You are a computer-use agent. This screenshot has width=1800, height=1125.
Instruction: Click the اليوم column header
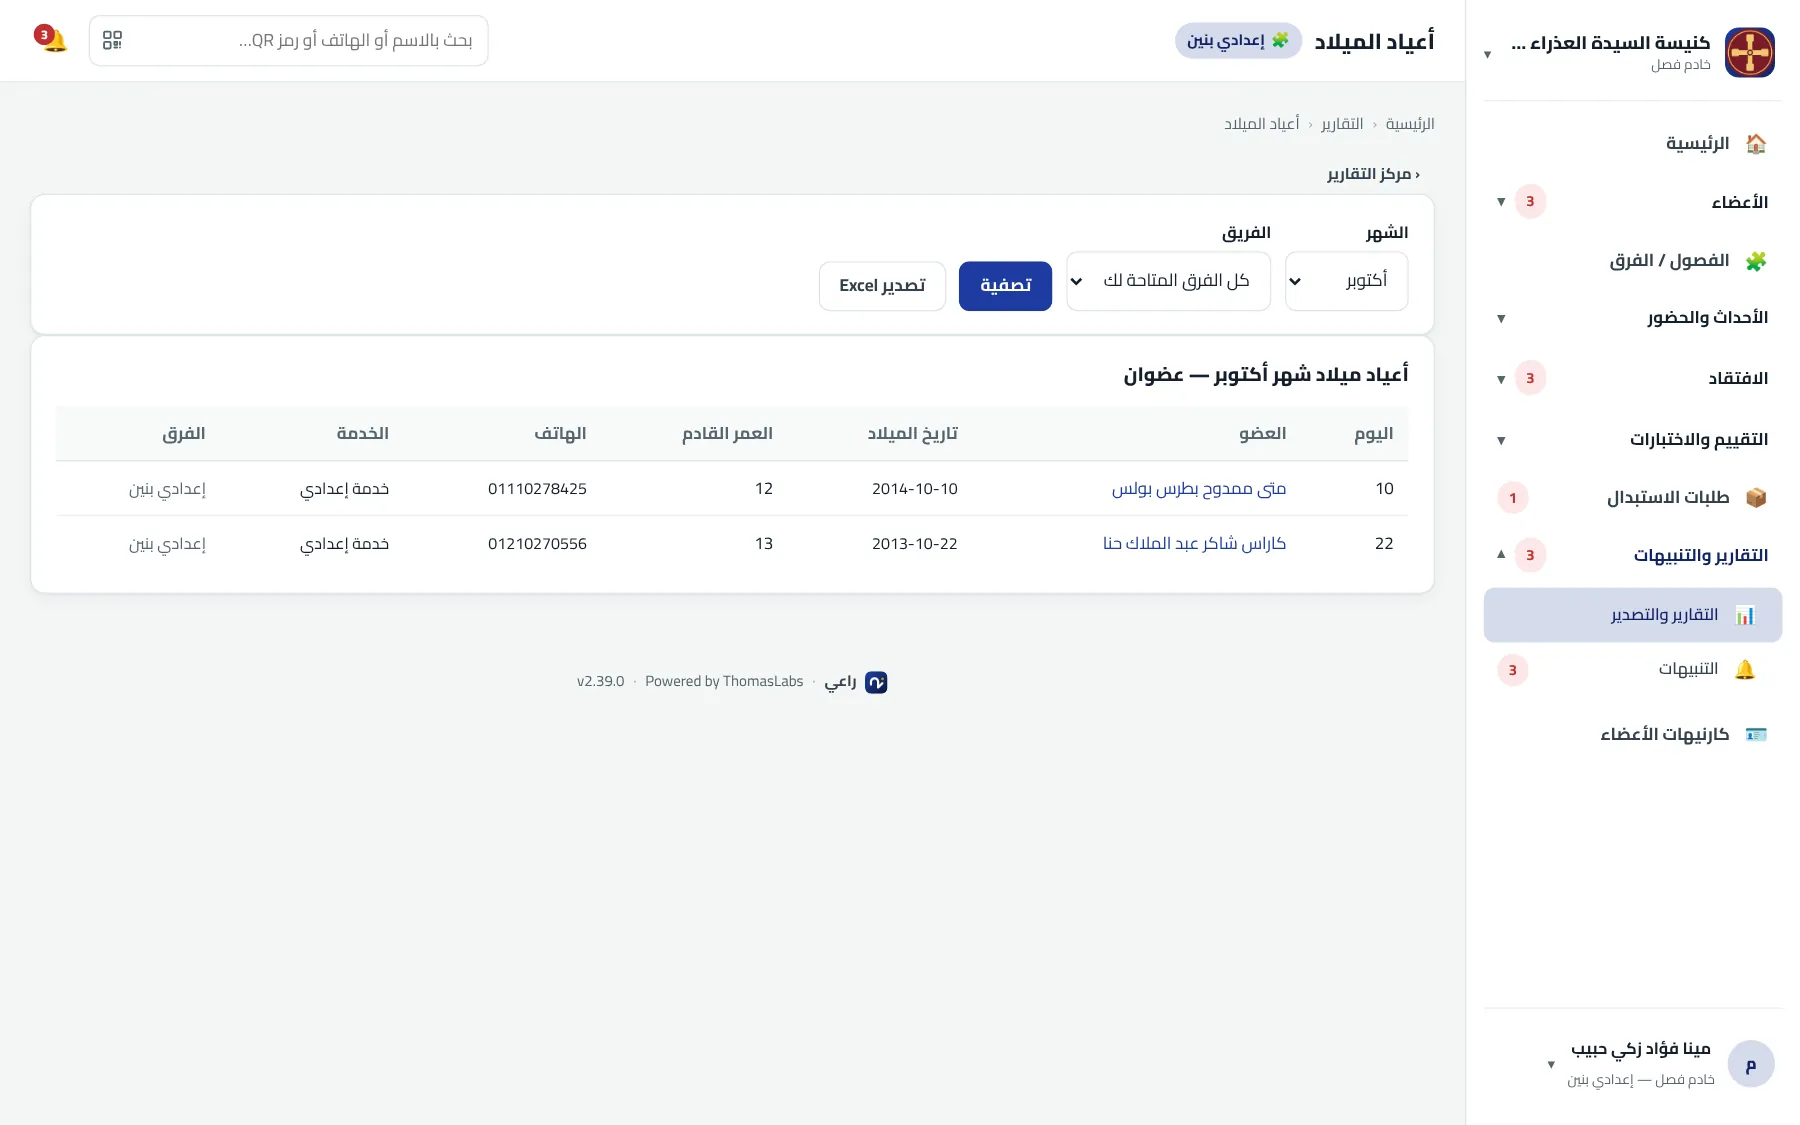point(1373,434)
